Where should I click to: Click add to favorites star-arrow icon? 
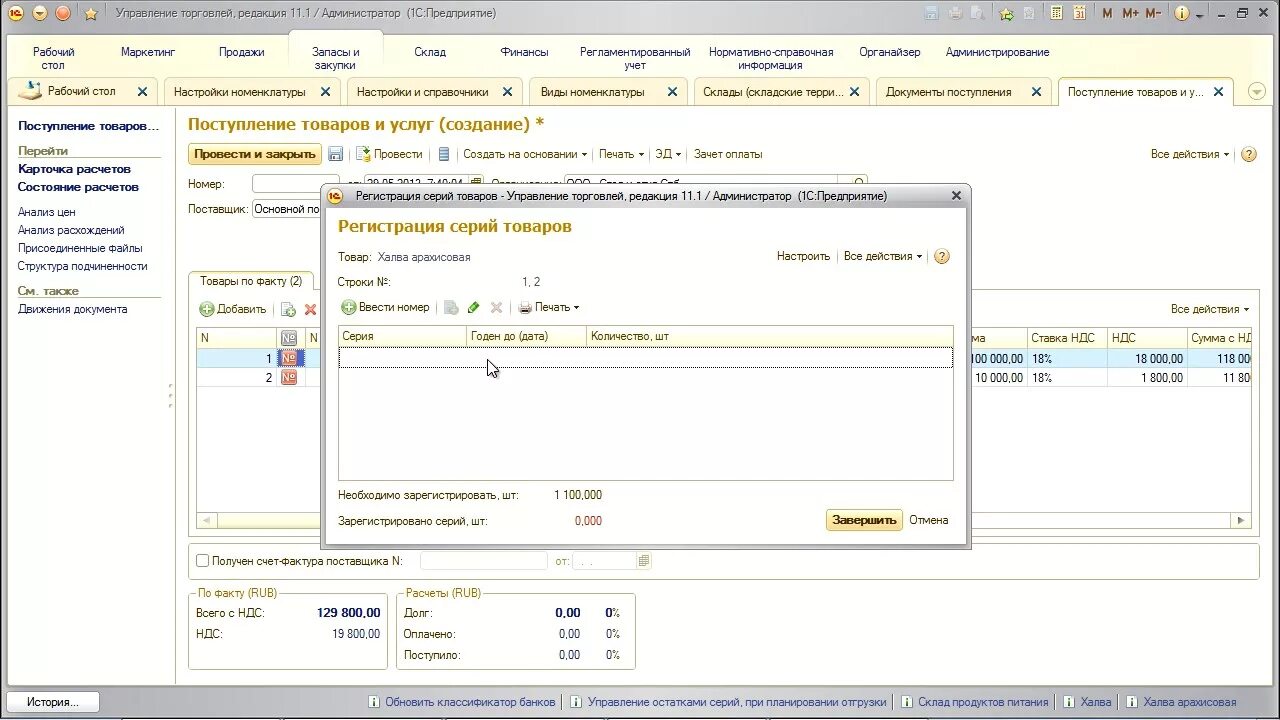click(1006, 14)
